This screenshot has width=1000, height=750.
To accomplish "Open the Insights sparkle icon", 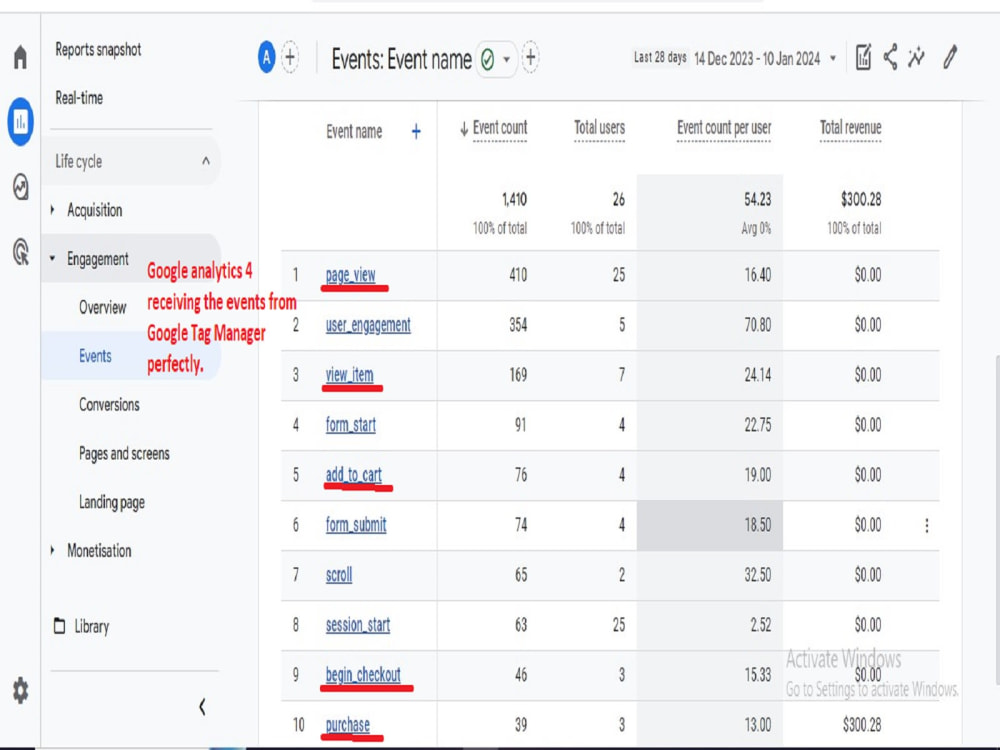I will tap(917, 57).
